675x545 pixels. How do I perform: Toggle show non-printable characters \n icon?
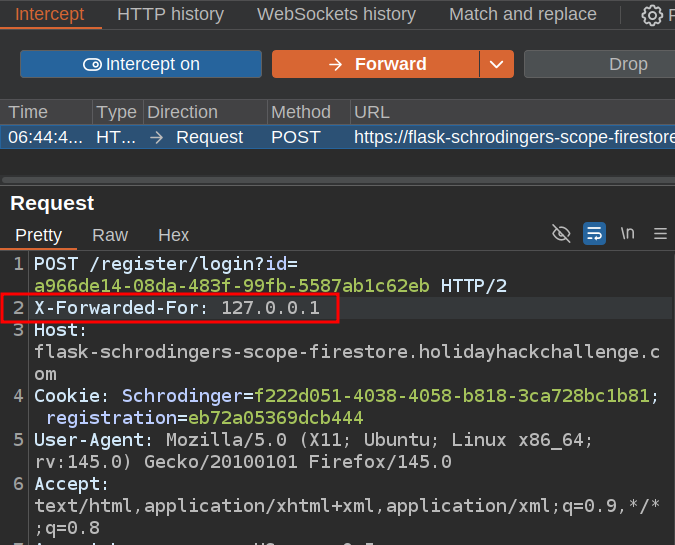627,234
